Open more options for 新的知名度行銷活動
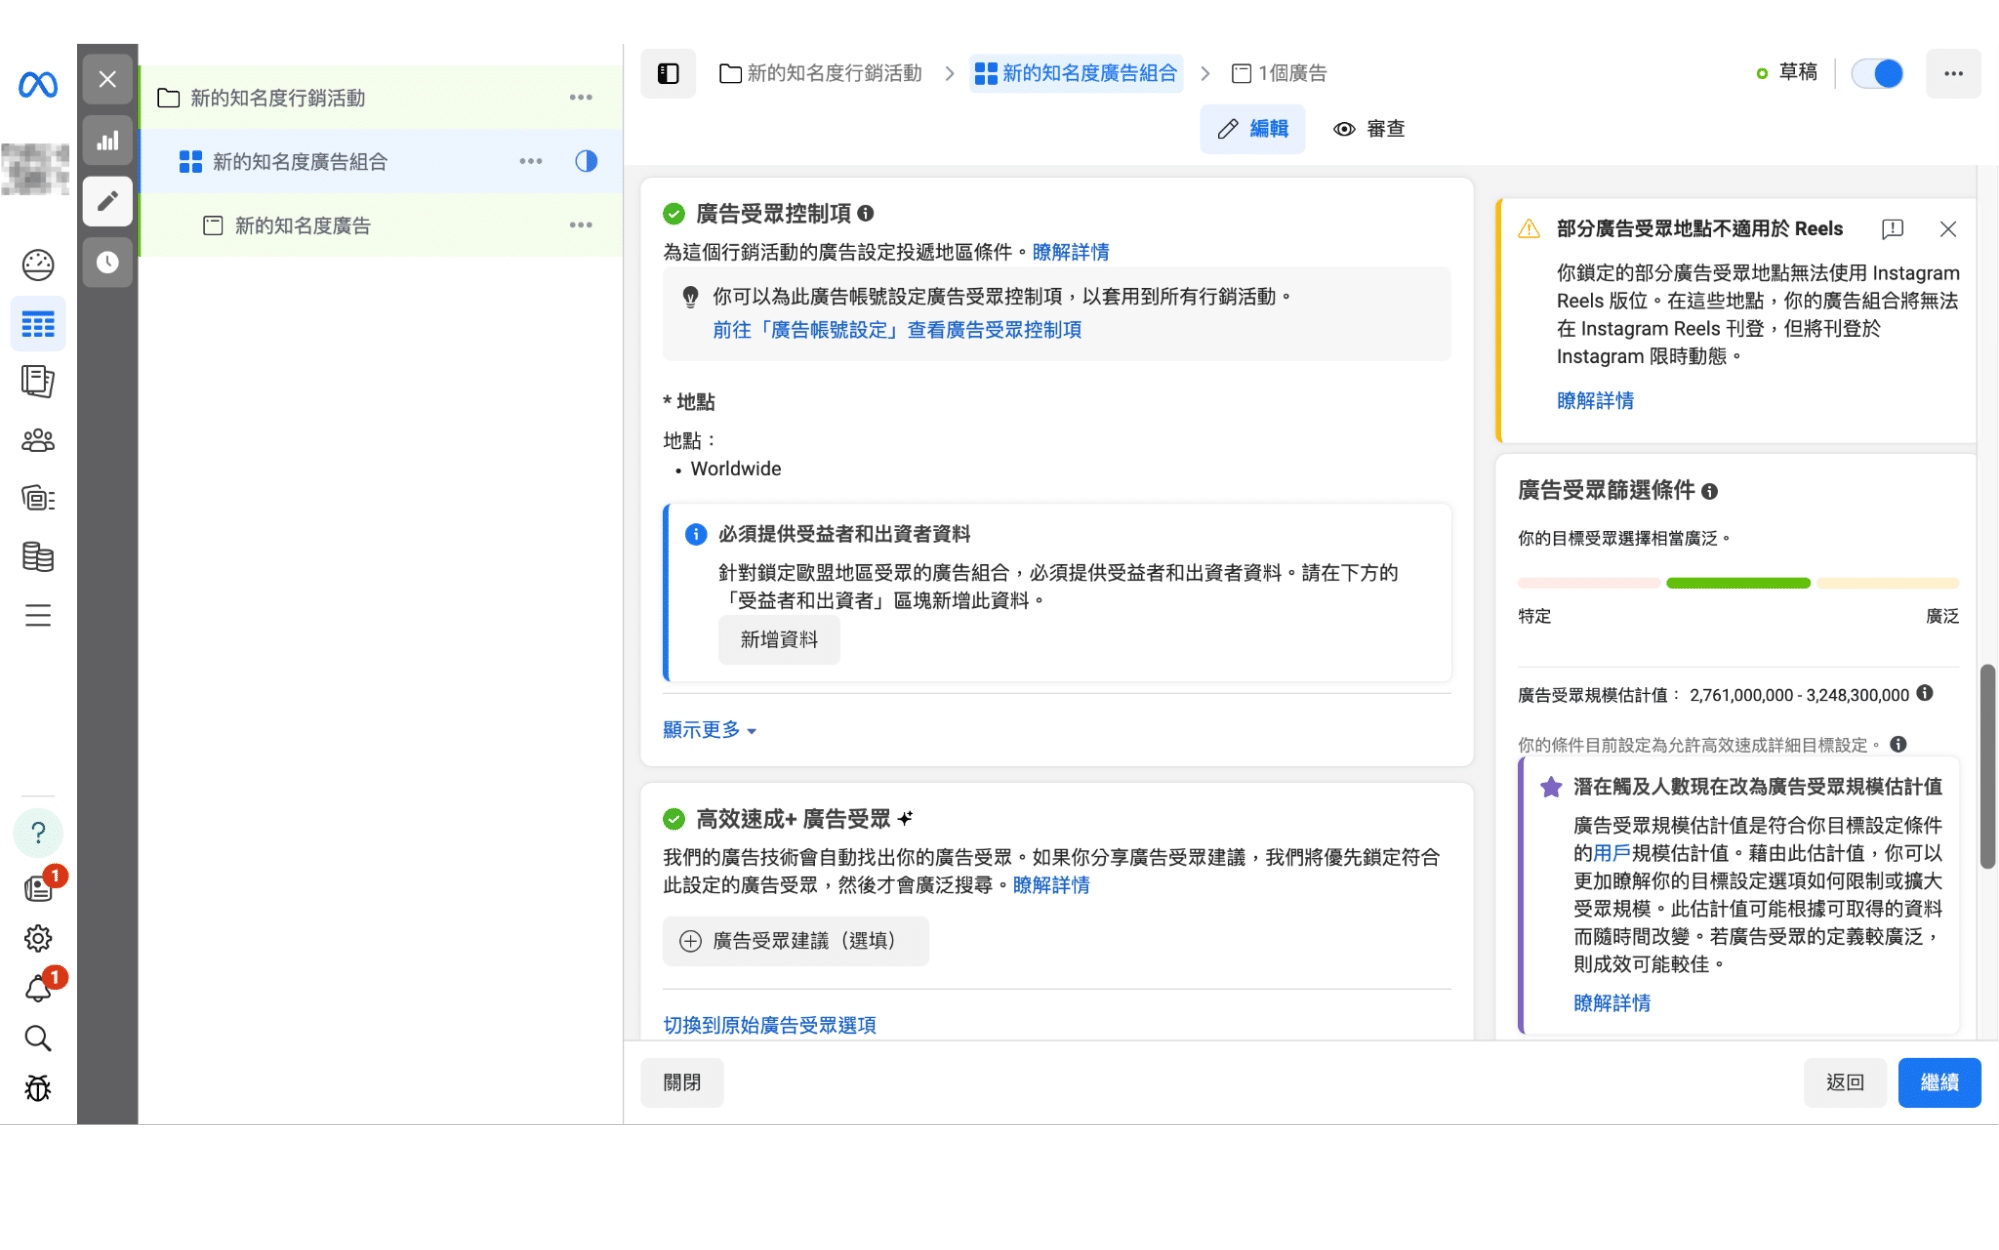This screenshot has height=1250, width=1999. coord(580,98)
